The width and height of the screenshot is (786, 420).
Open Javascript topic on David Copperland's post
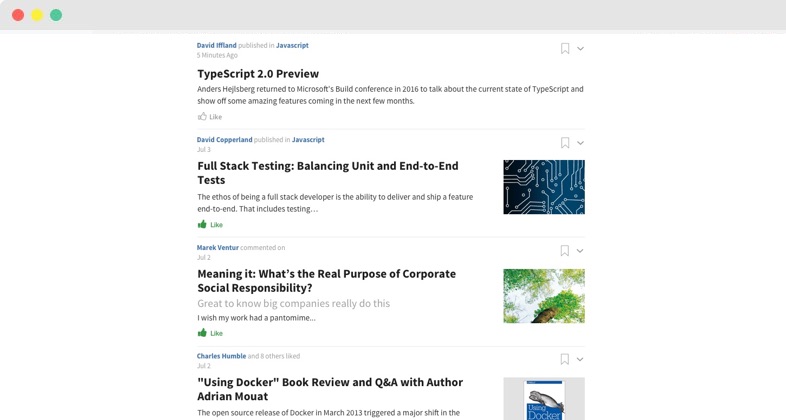coord(308,140)
